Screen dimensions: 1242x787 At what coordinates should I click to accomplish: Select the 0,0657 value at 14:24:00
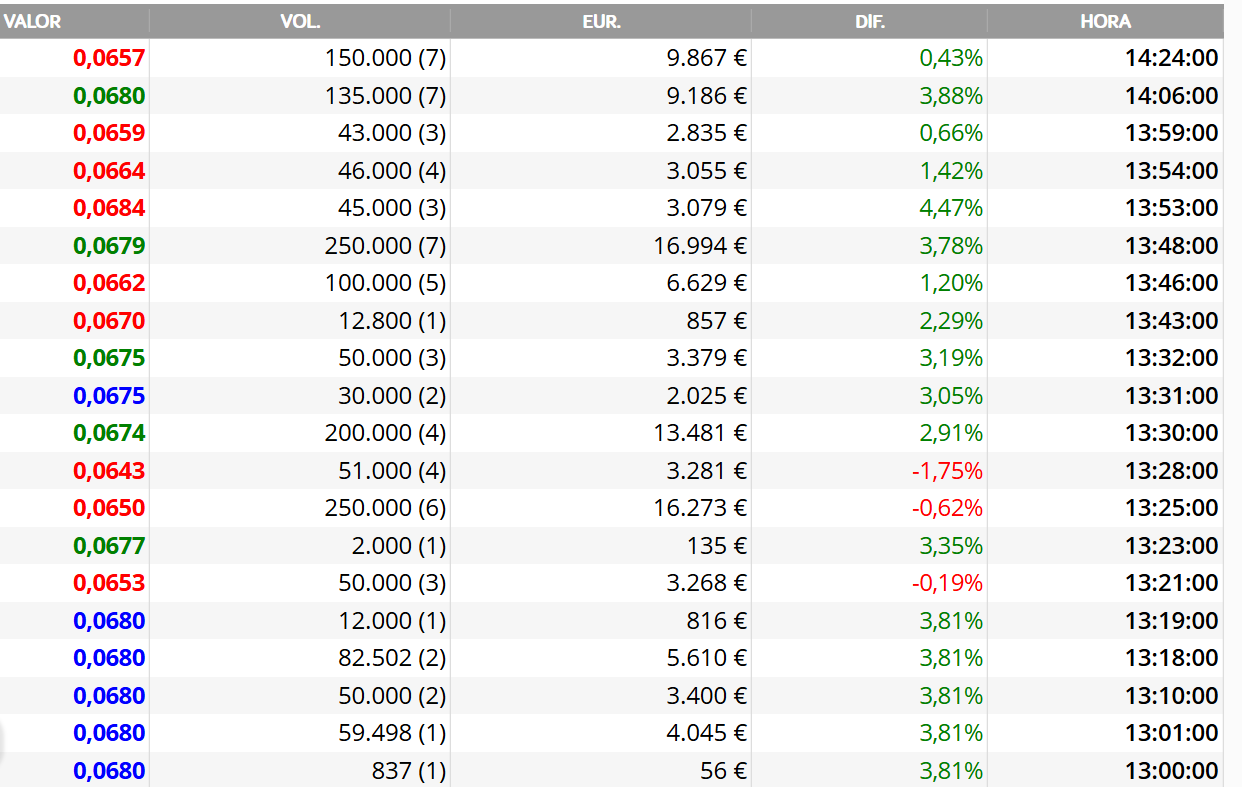coord(110,58)
